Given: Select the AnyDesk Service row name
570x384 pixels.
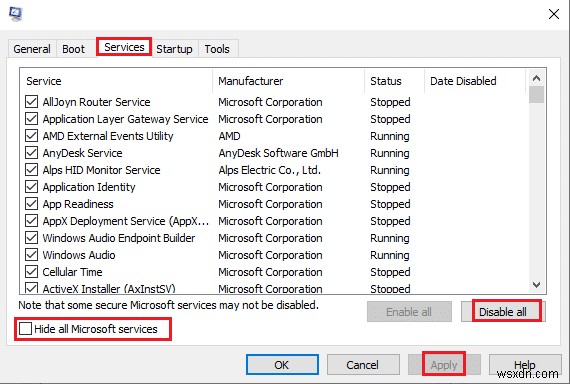Looking at the screenshot, I should [x=83, y=153].
